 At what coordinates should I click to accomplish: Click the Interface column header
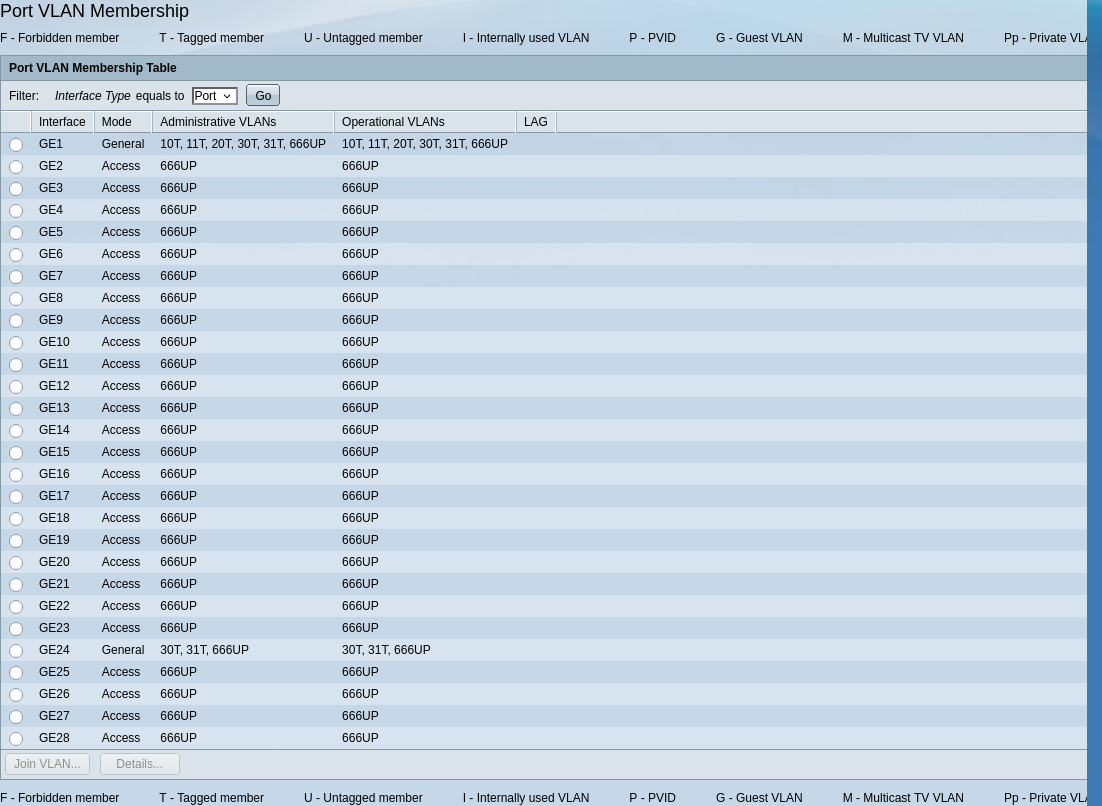[x=62, y=122]
